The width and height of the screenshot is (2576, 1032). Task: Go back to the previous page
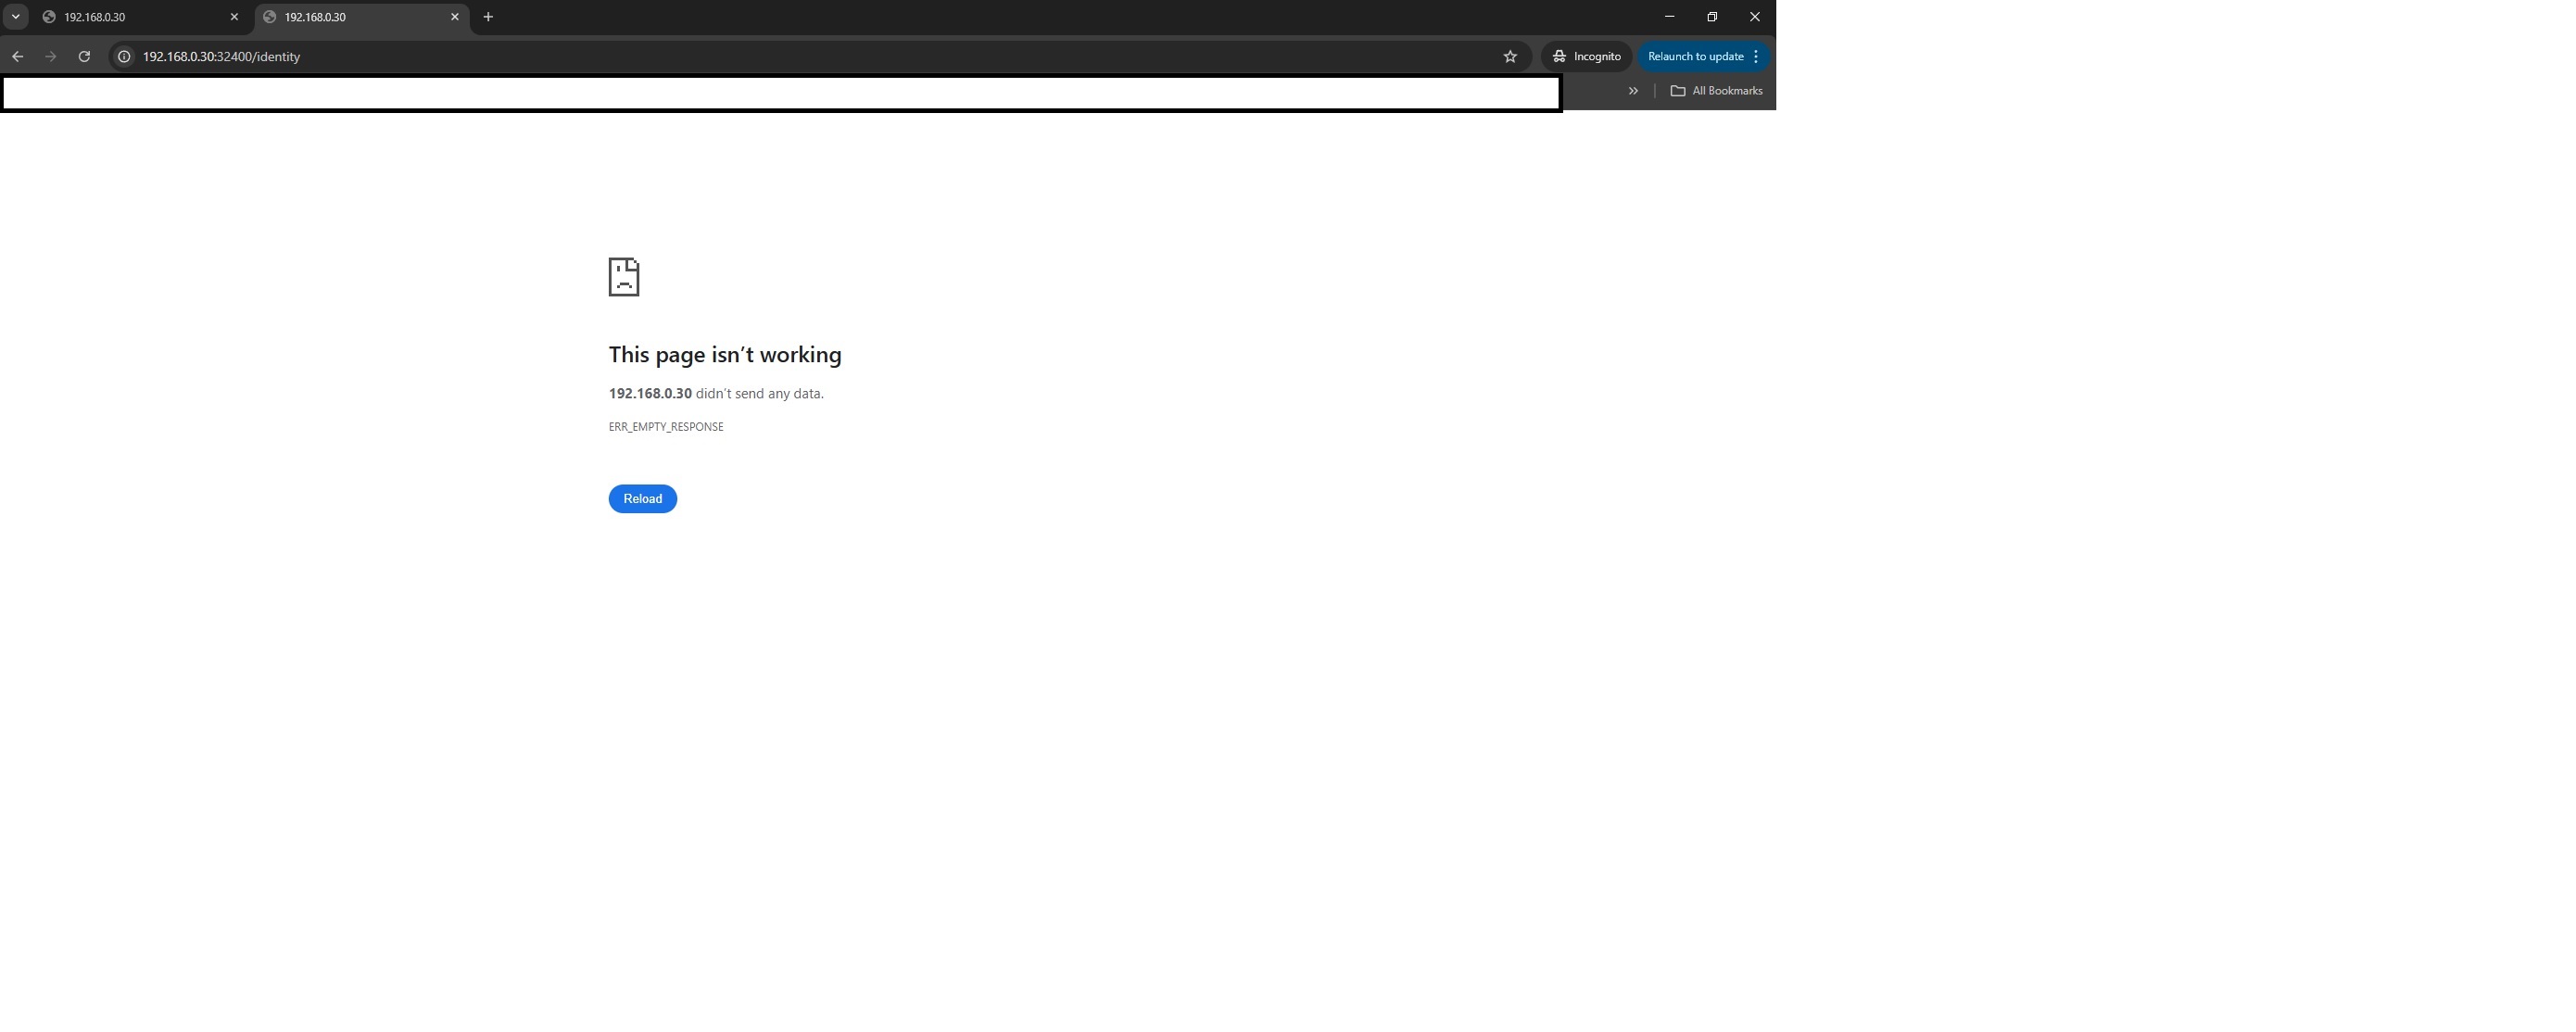pyautogui.click(x=17, y=57)
